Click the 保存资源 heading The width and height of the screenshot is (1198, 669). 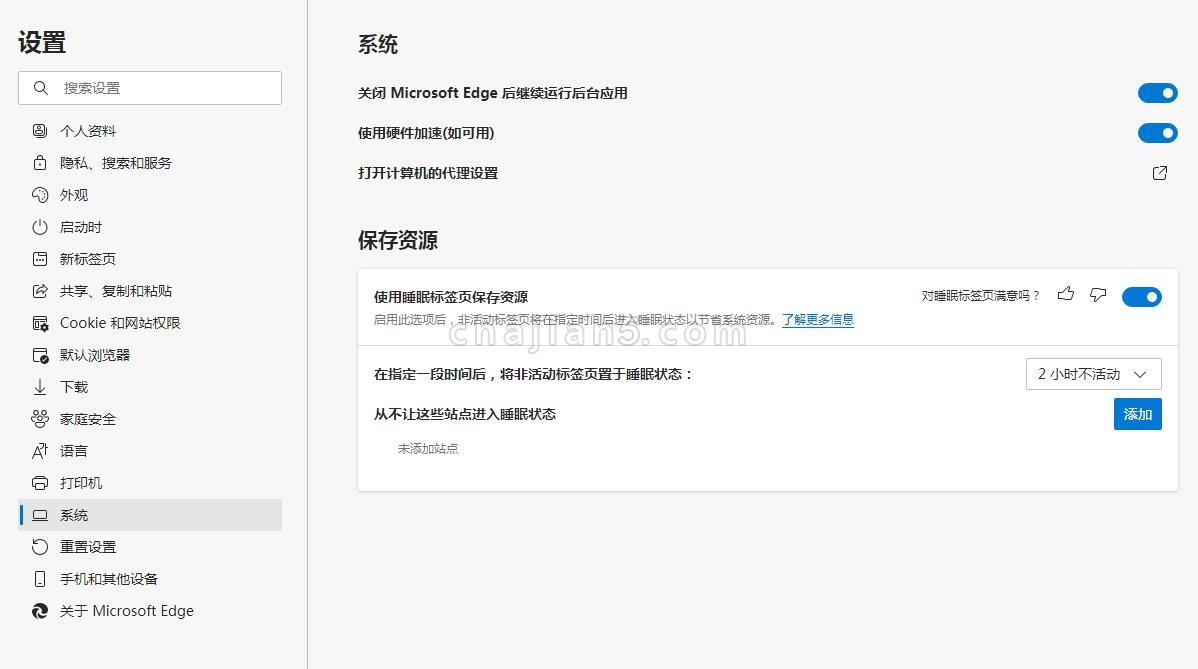click(x=398, y=240)
